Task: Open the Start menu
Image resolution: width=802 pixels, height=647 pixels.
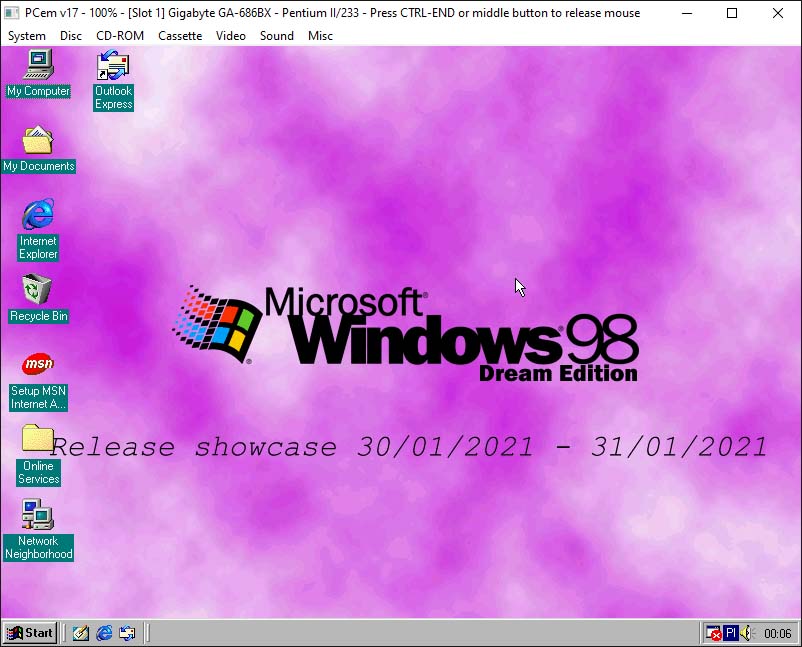Action: [30, 633]
